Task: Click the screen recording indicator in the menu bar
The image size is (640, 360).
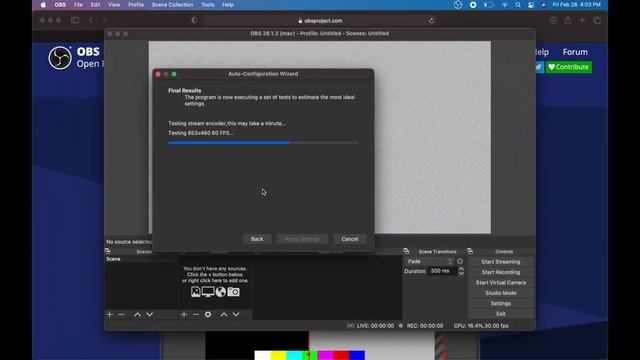Action: (x=473, y=5)
